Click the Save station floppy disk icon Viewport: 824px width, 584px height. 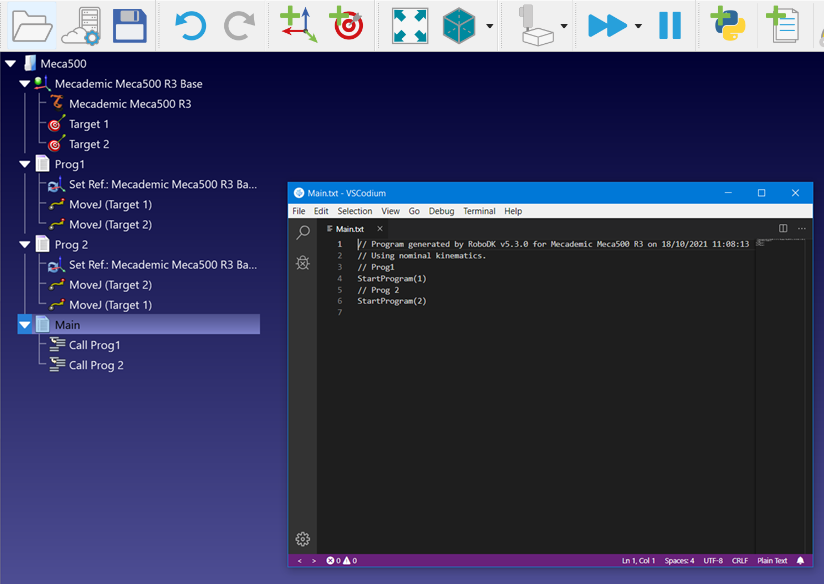(x=130, y=25)
